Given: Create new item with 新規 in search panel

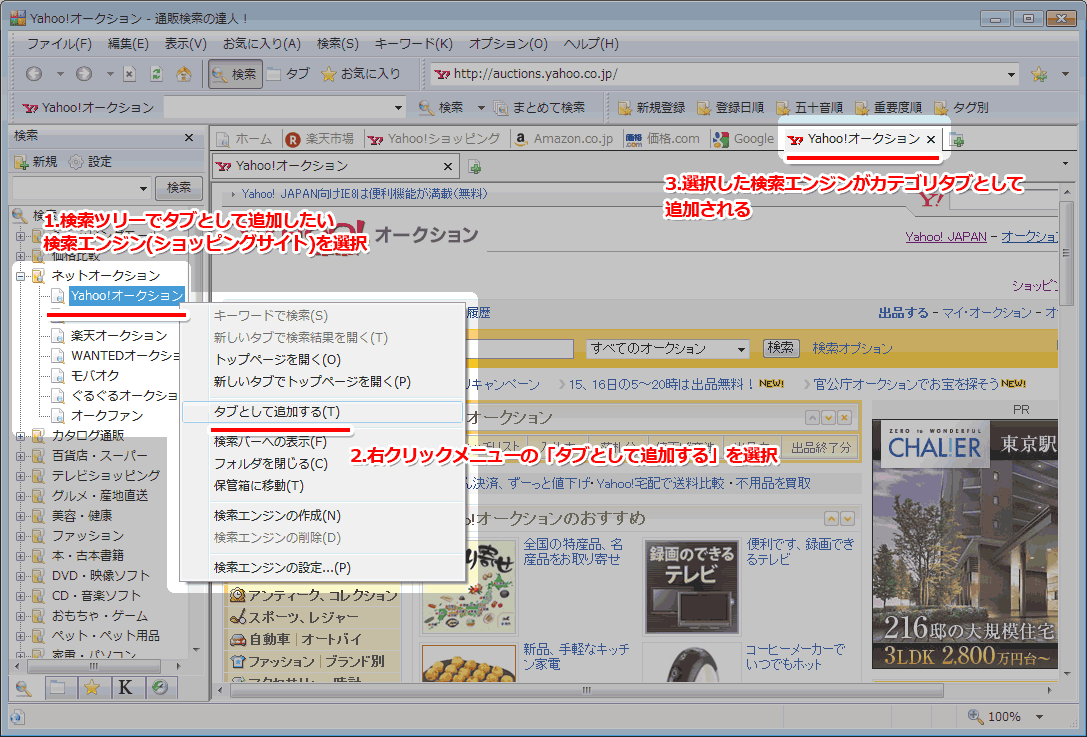Looking at the screenshot, I should 36,162.
